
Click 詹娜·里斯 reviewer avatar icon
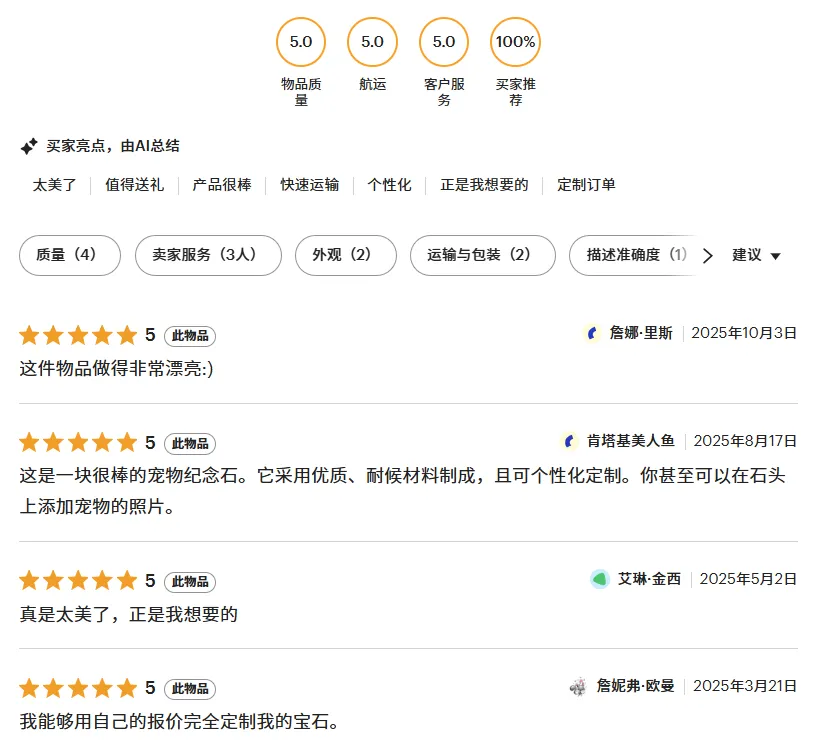[592, 333]
